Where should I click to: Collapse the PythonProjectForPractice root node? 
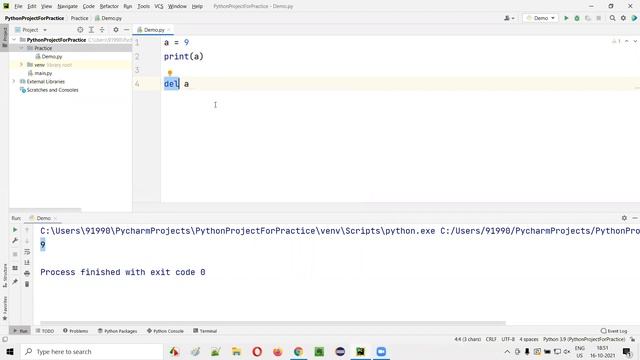14,40
